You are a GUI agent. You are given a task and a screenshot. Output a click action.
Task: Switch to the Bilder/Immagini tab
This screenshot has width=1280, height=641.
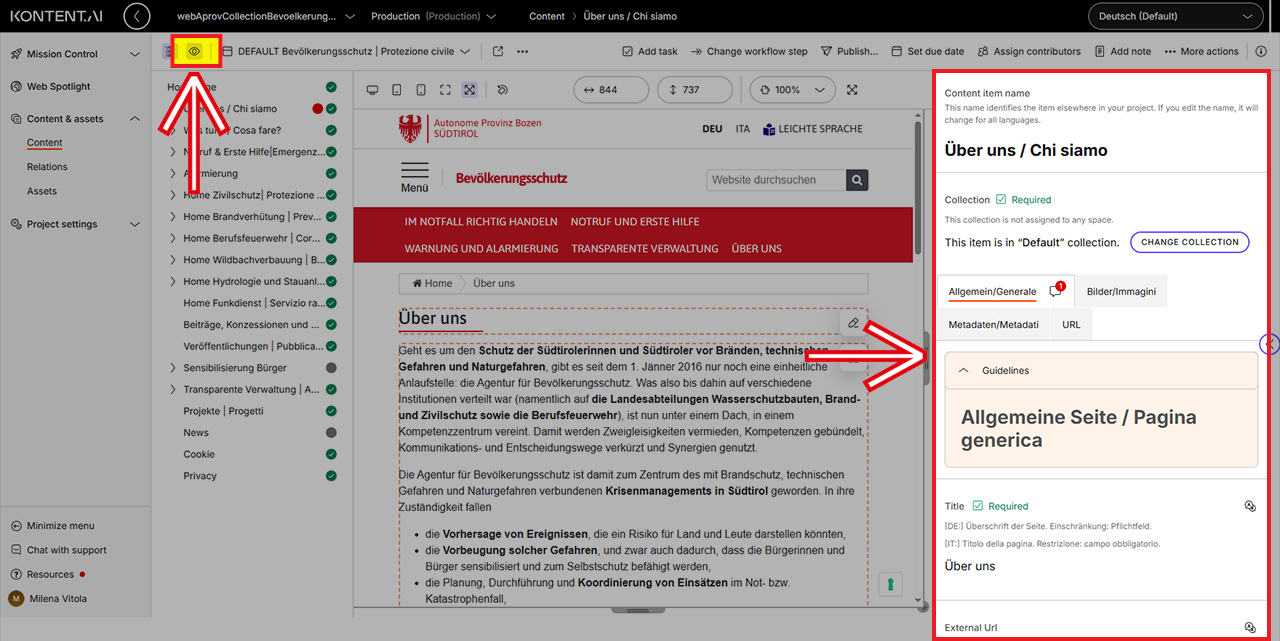[x=1121, y=291]
